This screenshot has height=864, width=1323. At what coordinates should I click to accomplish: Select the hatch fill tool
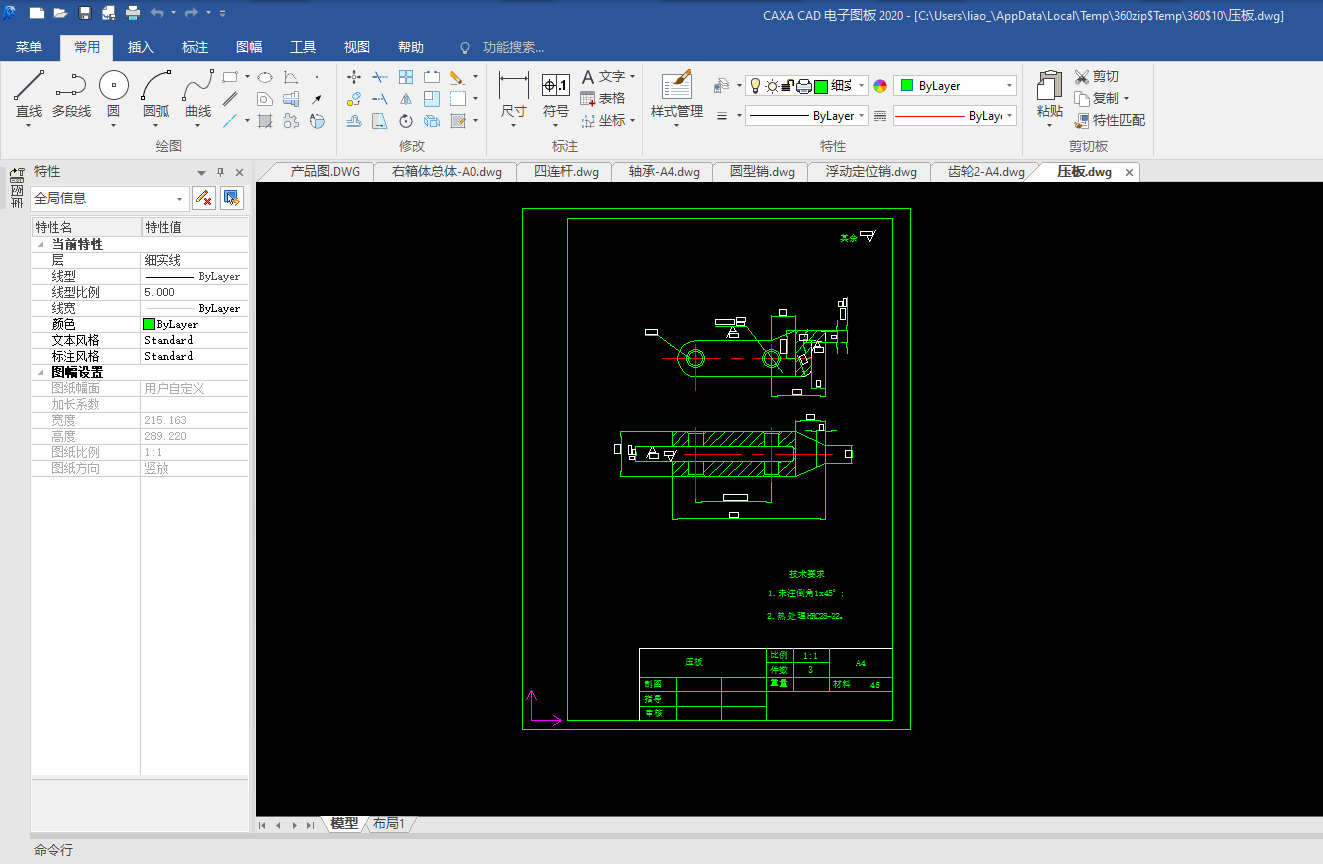pyautogui.click(x=265, y=121)
